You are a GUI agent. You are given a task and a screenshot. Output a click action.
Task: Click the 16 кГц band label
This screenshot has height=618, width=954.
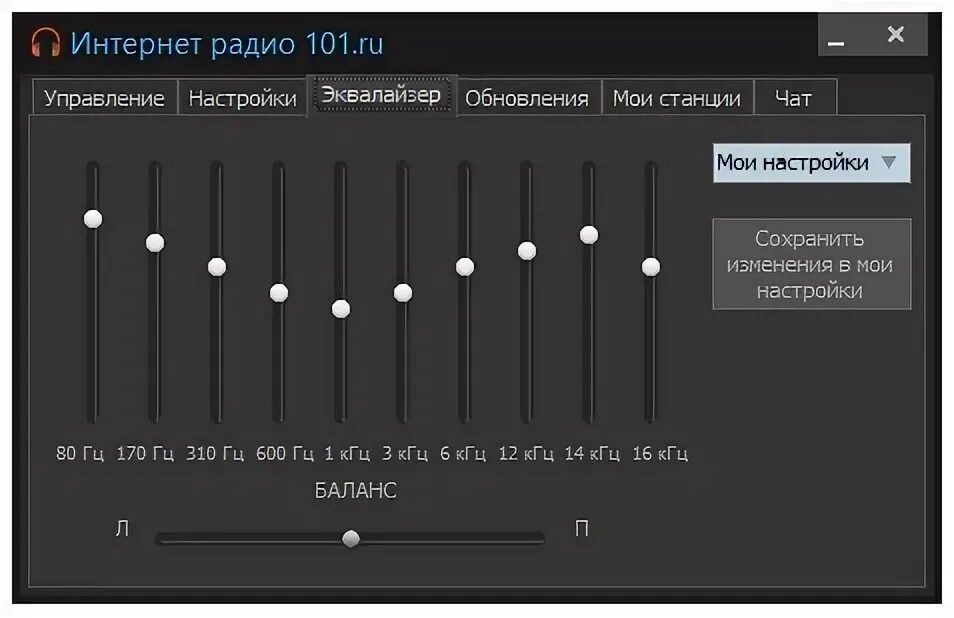pyautogui.click(x=660, y=453)
